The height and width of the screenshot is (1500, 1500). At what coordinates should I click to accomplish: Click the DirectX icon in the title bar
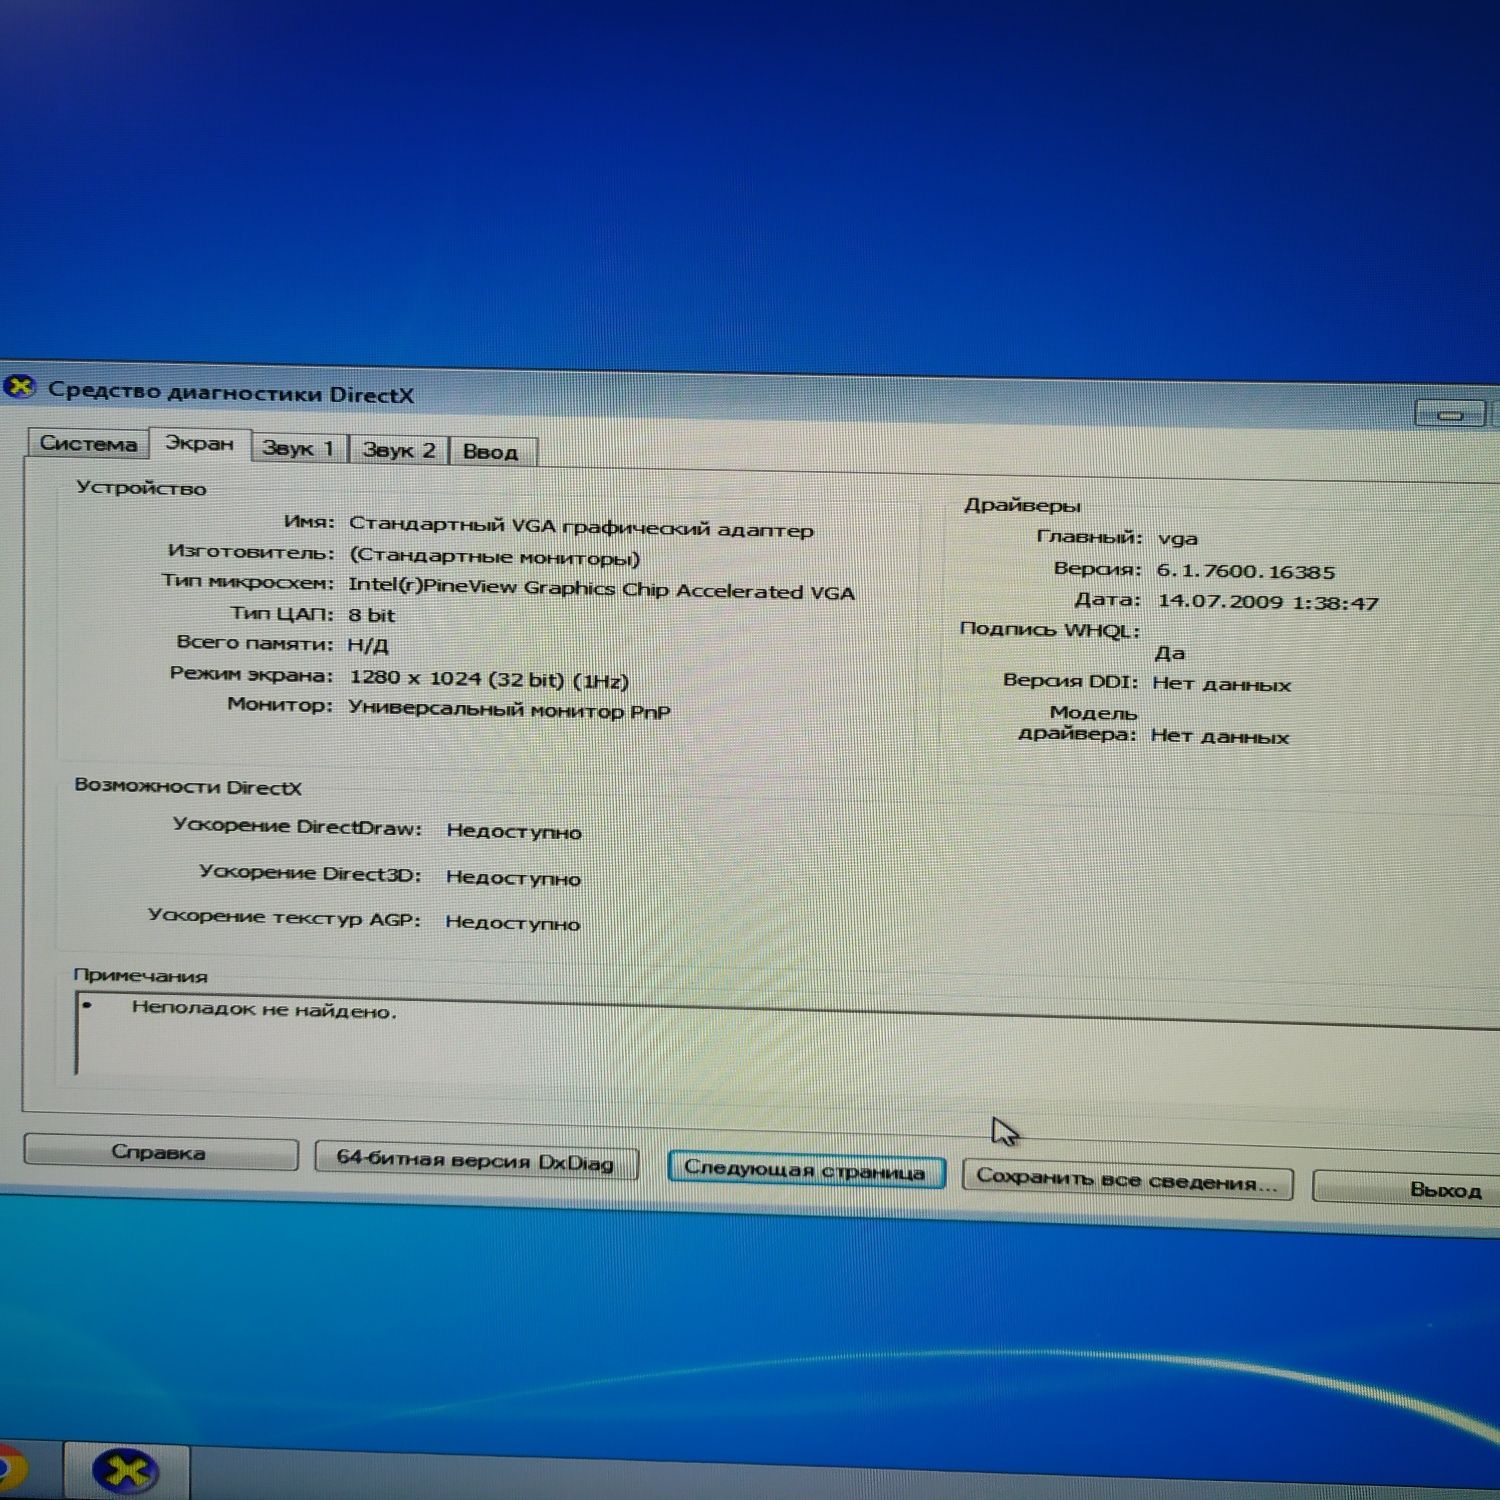[x=18, y=387]
